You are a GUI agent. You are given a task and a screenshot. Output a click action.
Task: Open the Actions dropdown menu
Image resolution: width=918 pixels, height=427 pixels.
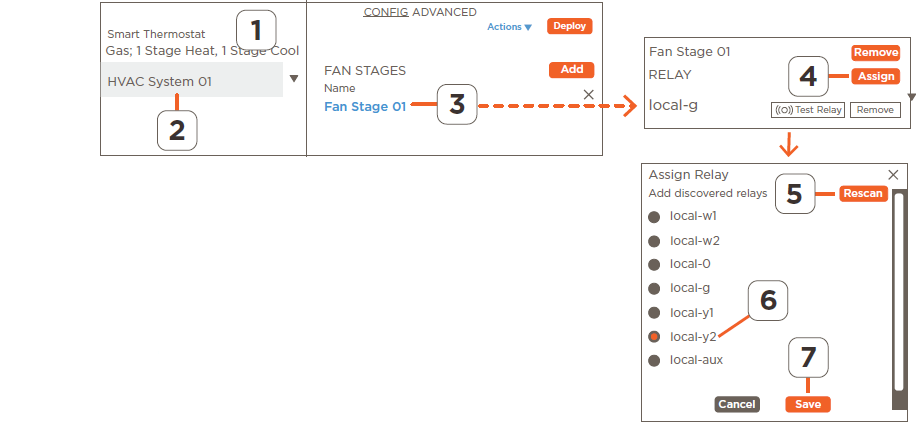(509, 27)
